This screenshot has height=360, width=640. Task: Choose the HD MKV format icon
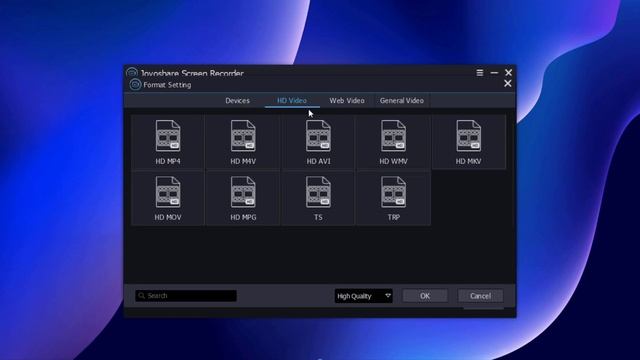(x=468, y=136)
